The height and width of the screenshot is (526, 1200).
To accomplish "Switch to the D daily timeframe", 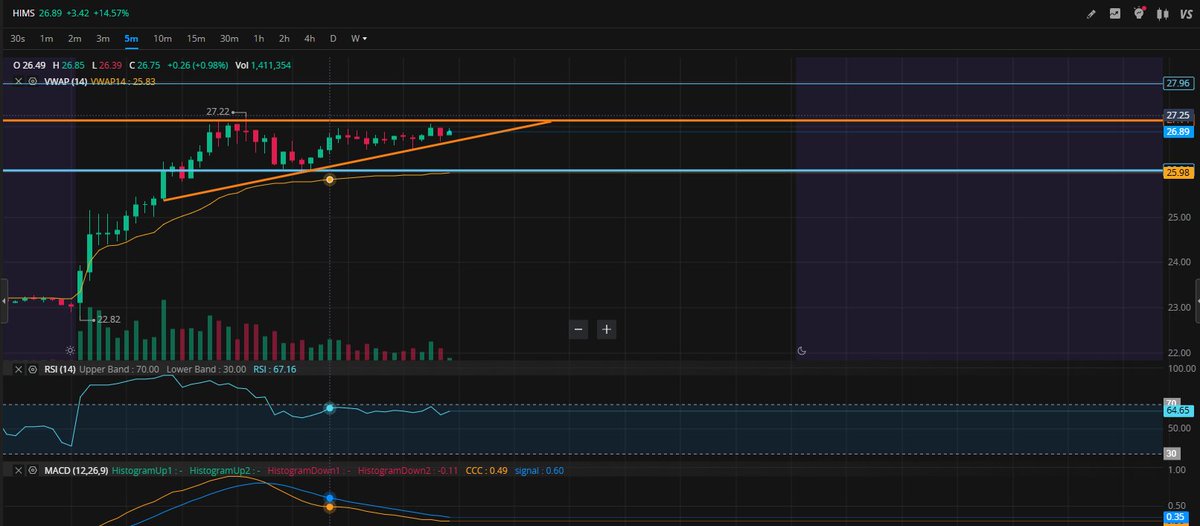I will click(333, 38).
